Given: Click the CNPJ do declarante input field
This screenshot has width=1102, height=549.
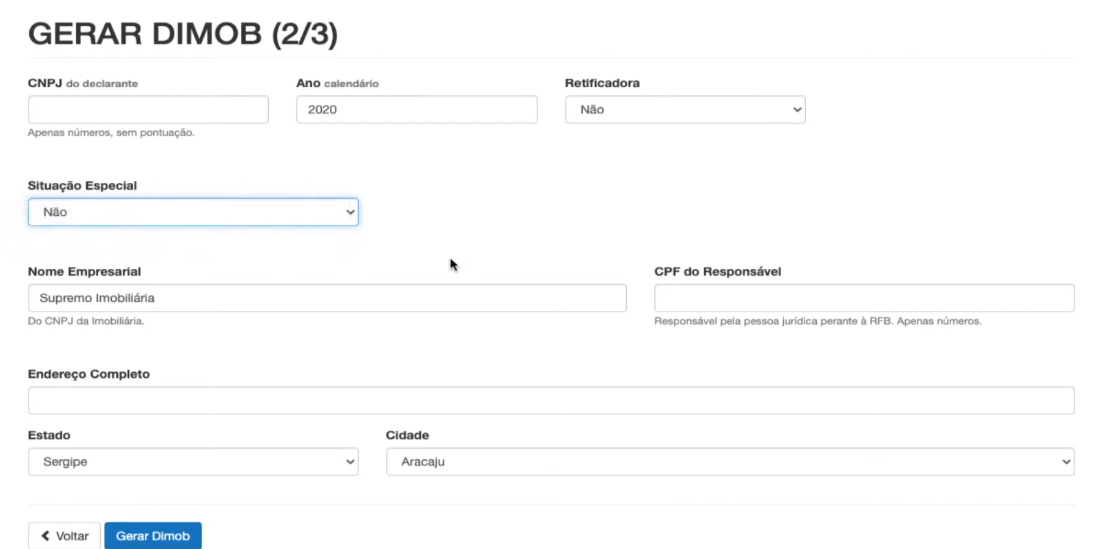Looking at the screenshot, I should [148, 110].
